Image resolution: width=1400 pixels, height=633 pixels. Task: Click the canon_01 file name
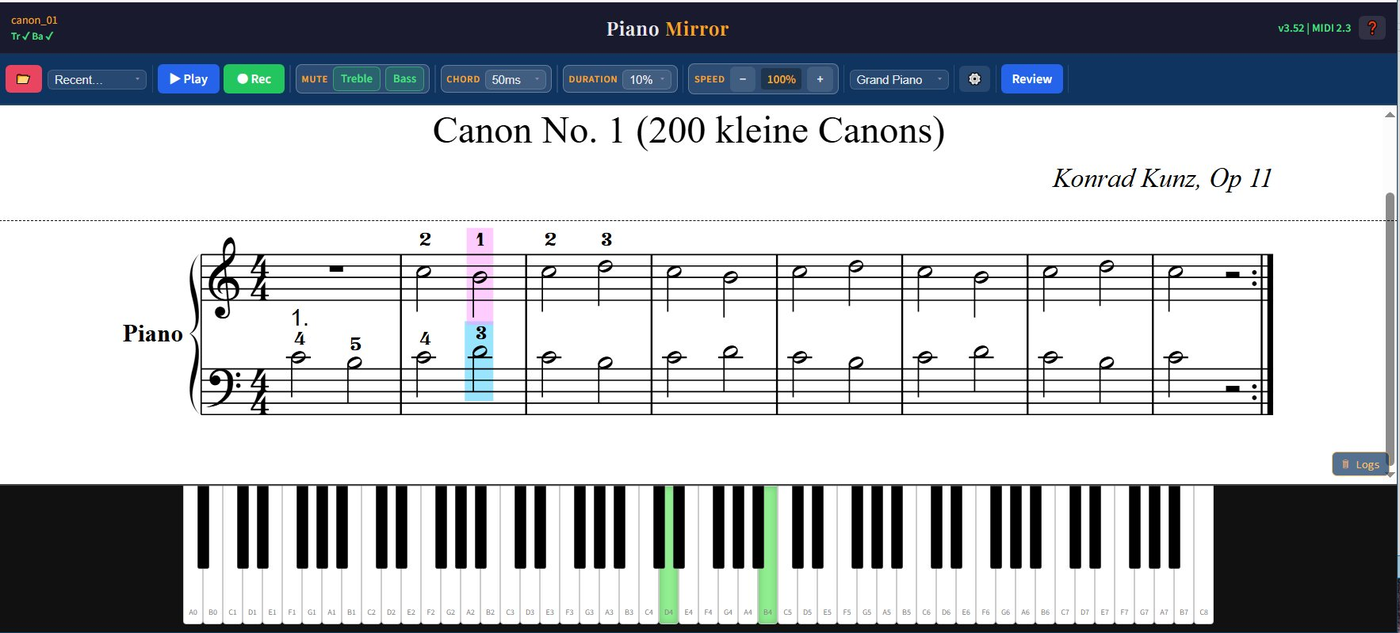click(x=34, y=20)
